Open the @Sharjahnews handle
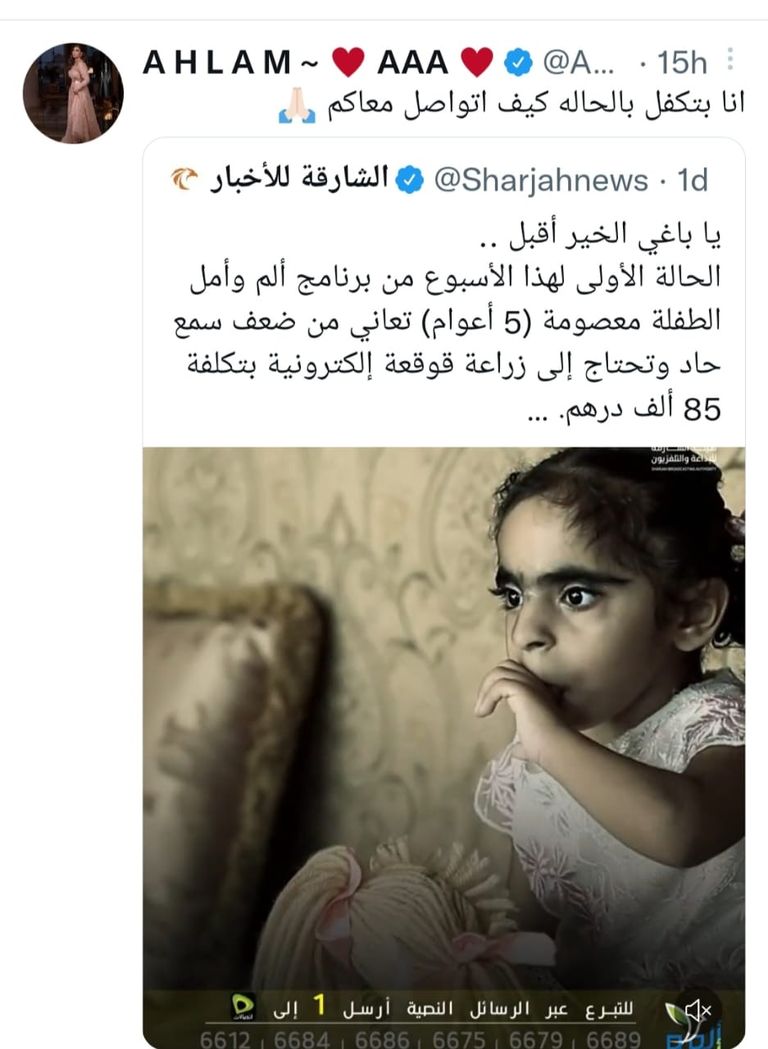 coord(541,181)
